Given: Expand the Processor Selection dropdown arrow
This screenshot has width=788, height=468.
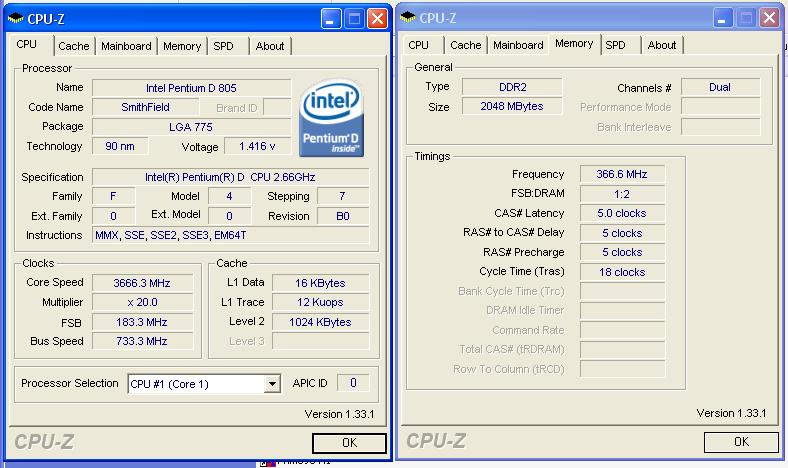Looking at the screenshot, I should (272, 384).
